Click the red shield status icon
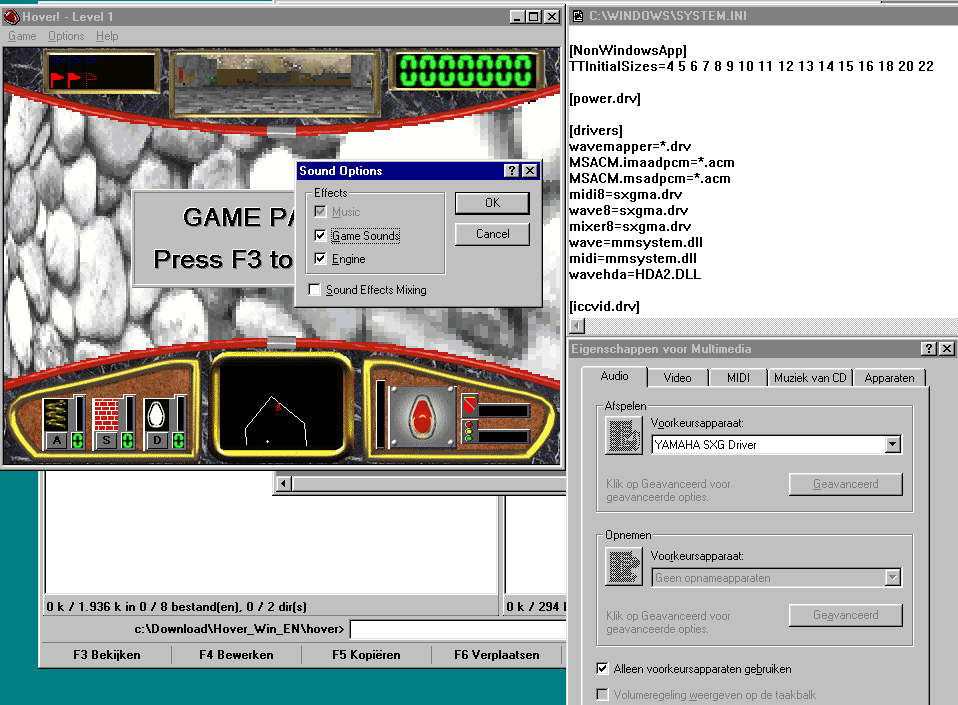 pos(469,404)
